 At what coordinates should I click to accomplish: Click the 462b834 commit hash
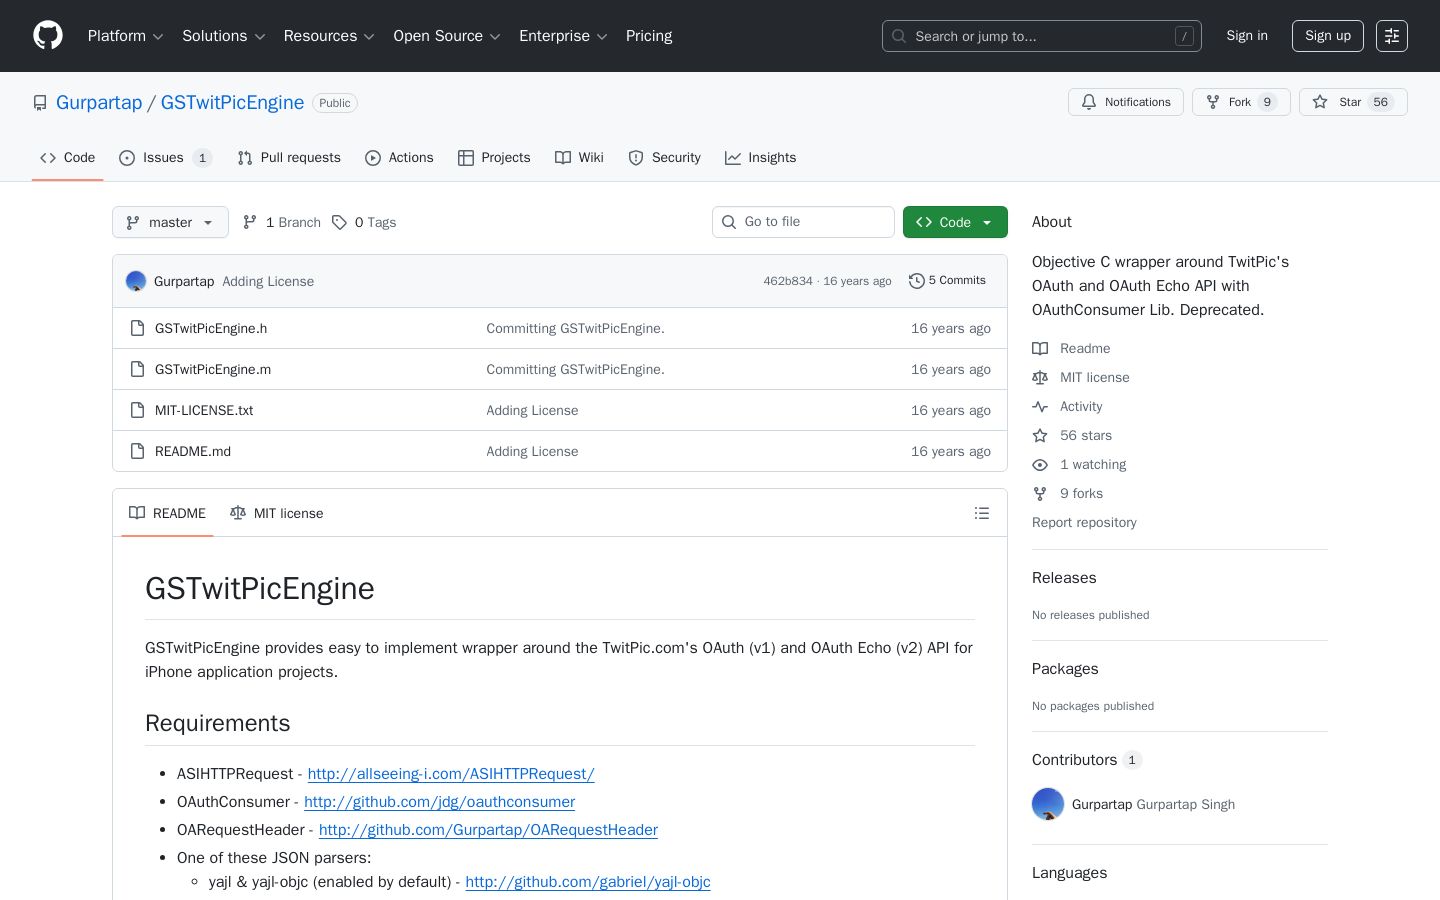[x=788, y=281]
